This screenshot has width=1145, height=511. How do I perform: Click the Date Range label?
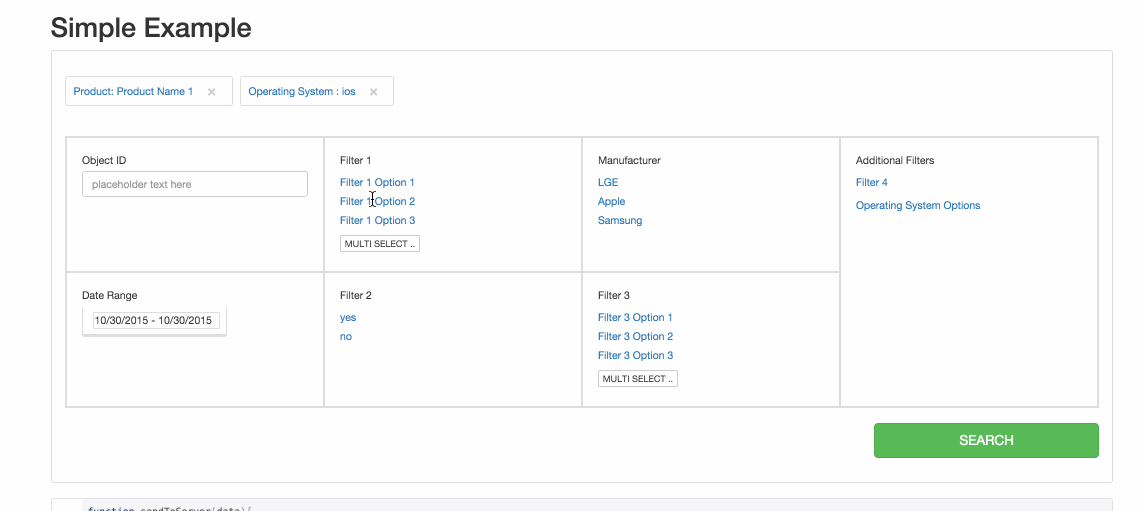coord(110,296)
